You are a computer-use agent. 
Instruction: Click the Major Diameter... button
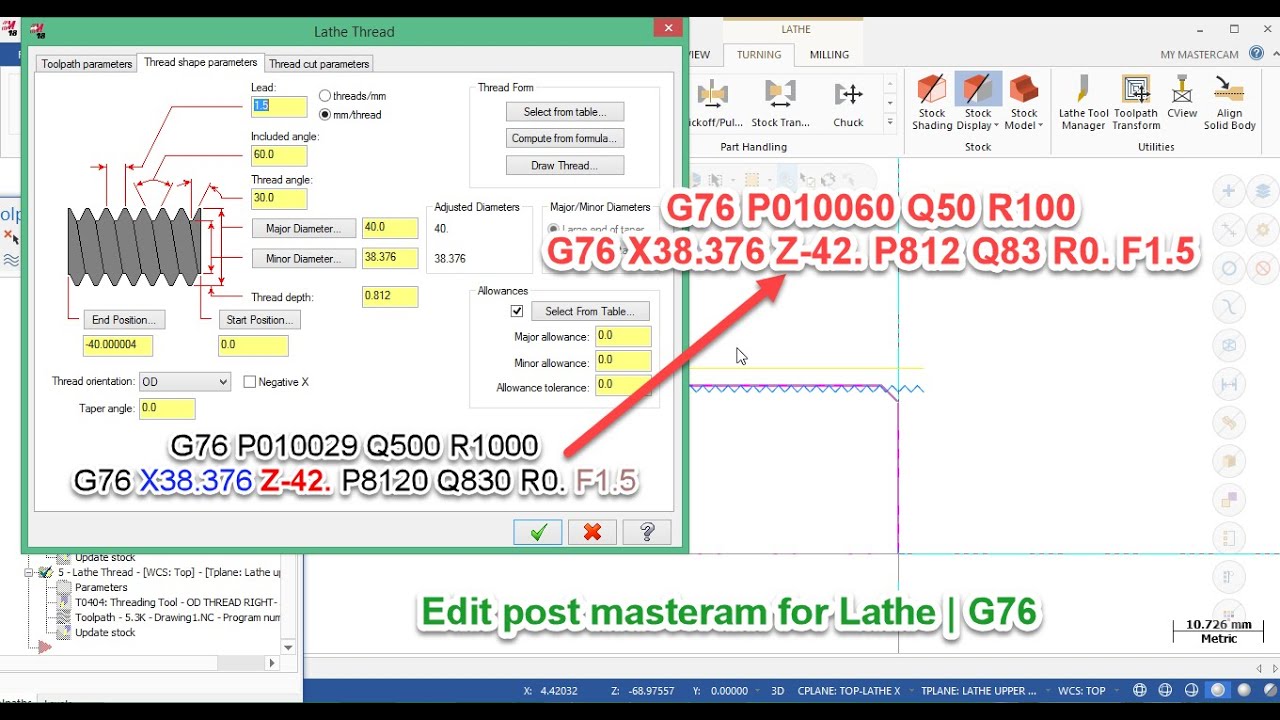(x=303, y=229)
